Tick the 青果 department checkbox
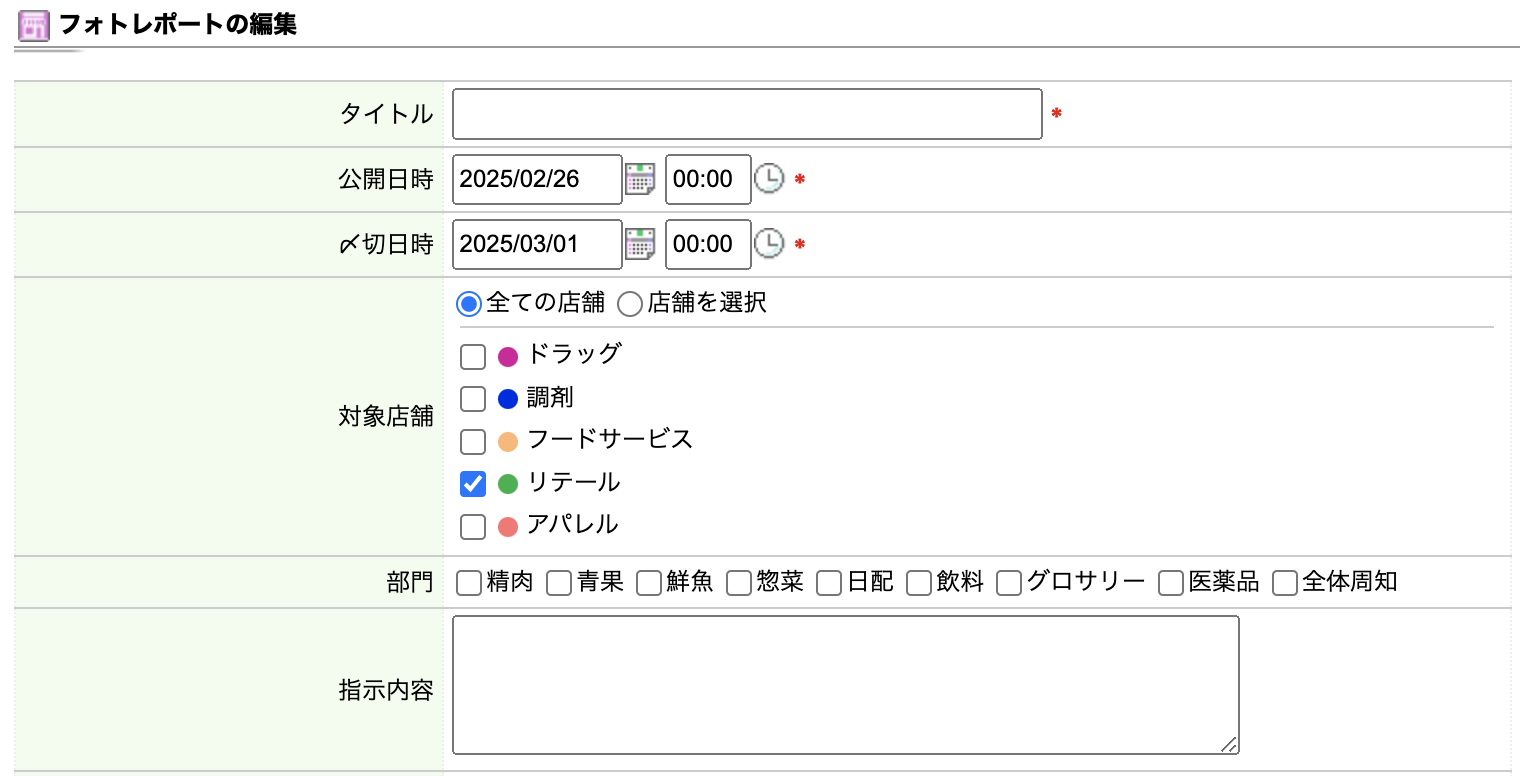The image size is (1520, 776). point(559,583)
